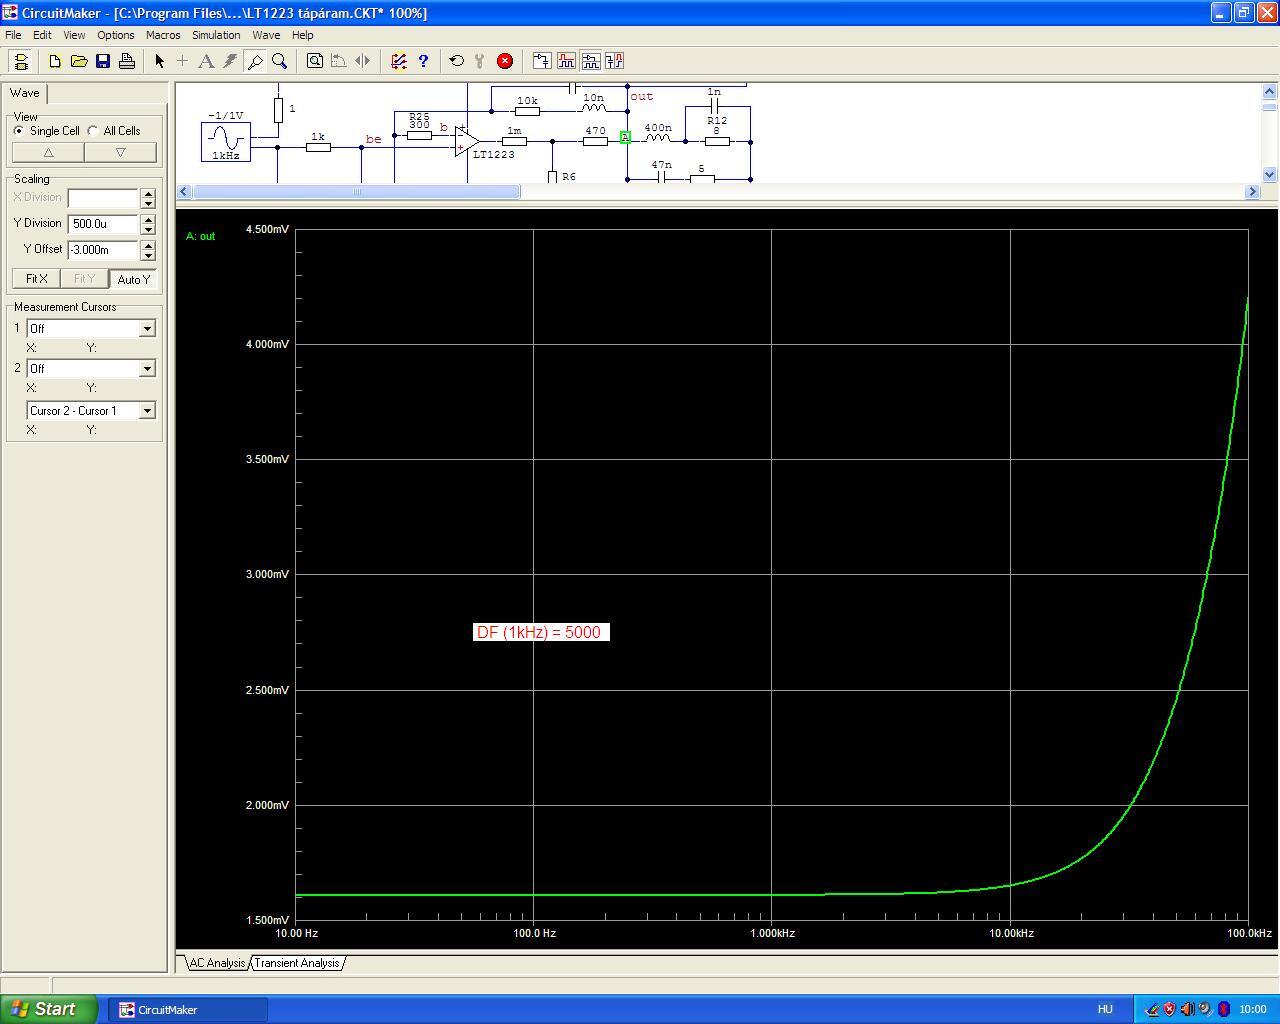Open the Simulation menu
The width and height of the screenshot is (1280, 1024).
(x=216, y=35)
